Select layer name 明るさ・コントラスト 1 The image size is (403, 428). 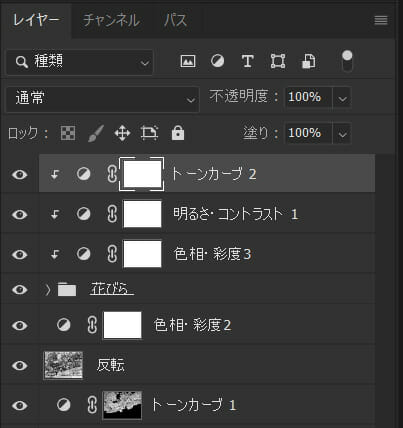(235, 214)
